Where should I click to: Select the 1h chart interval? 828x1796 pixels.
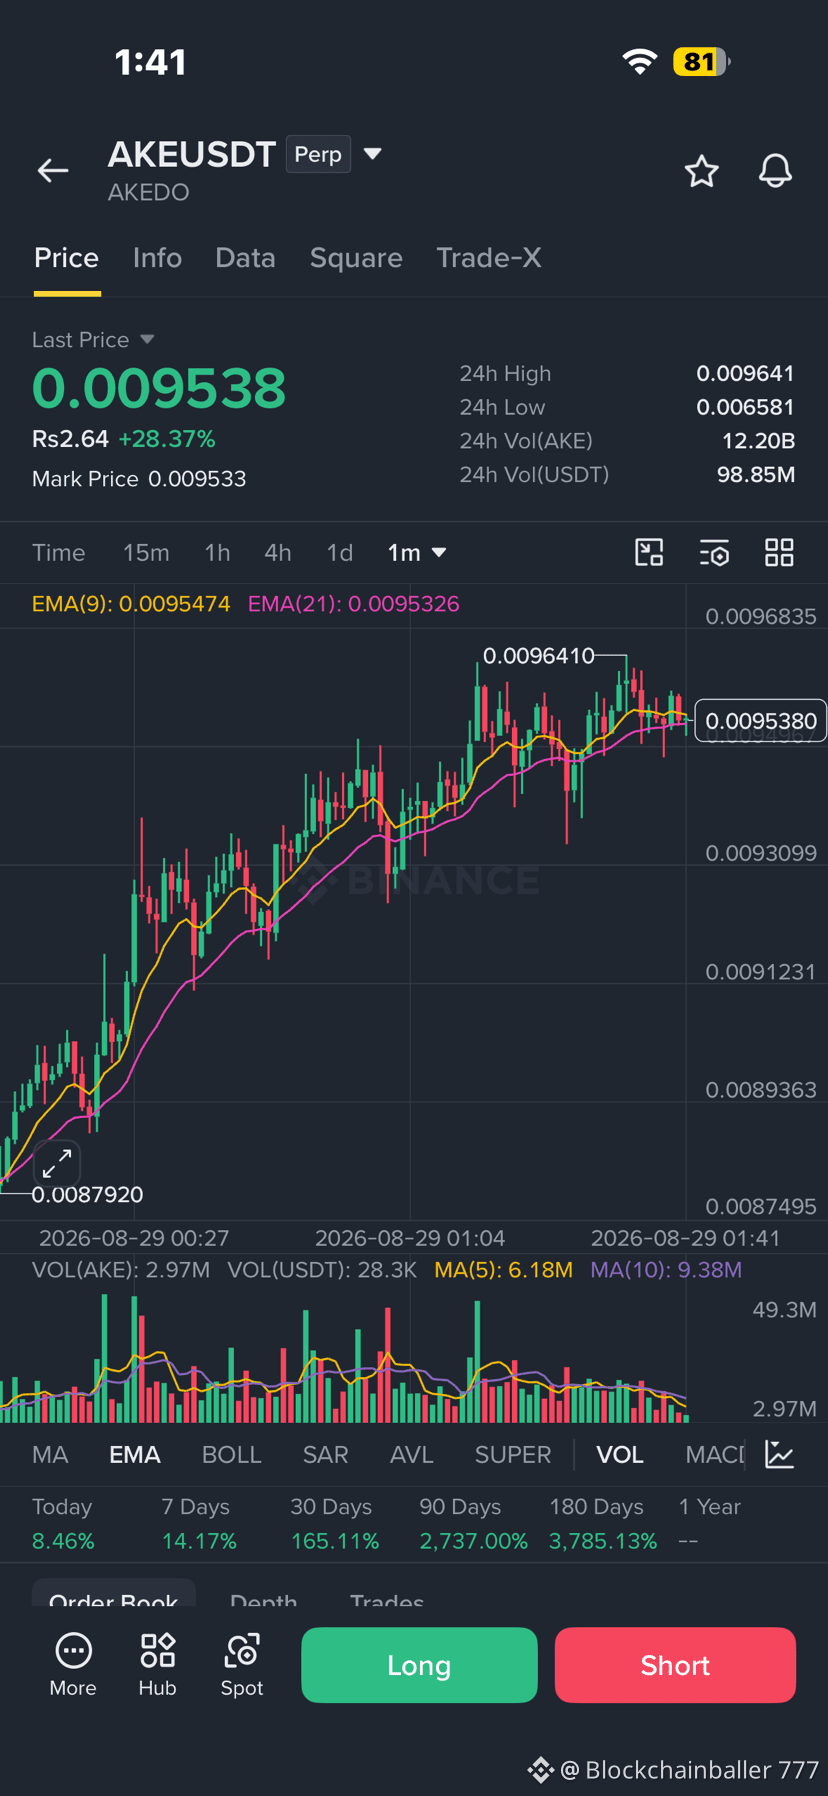point(217,553)
